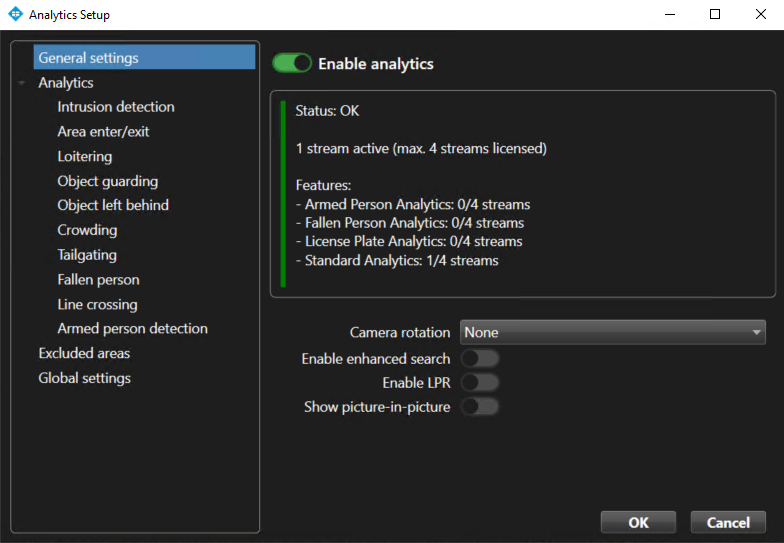Toggle Show picture-in-picture on
Screen dimensions: 784x543
[479, 407]
